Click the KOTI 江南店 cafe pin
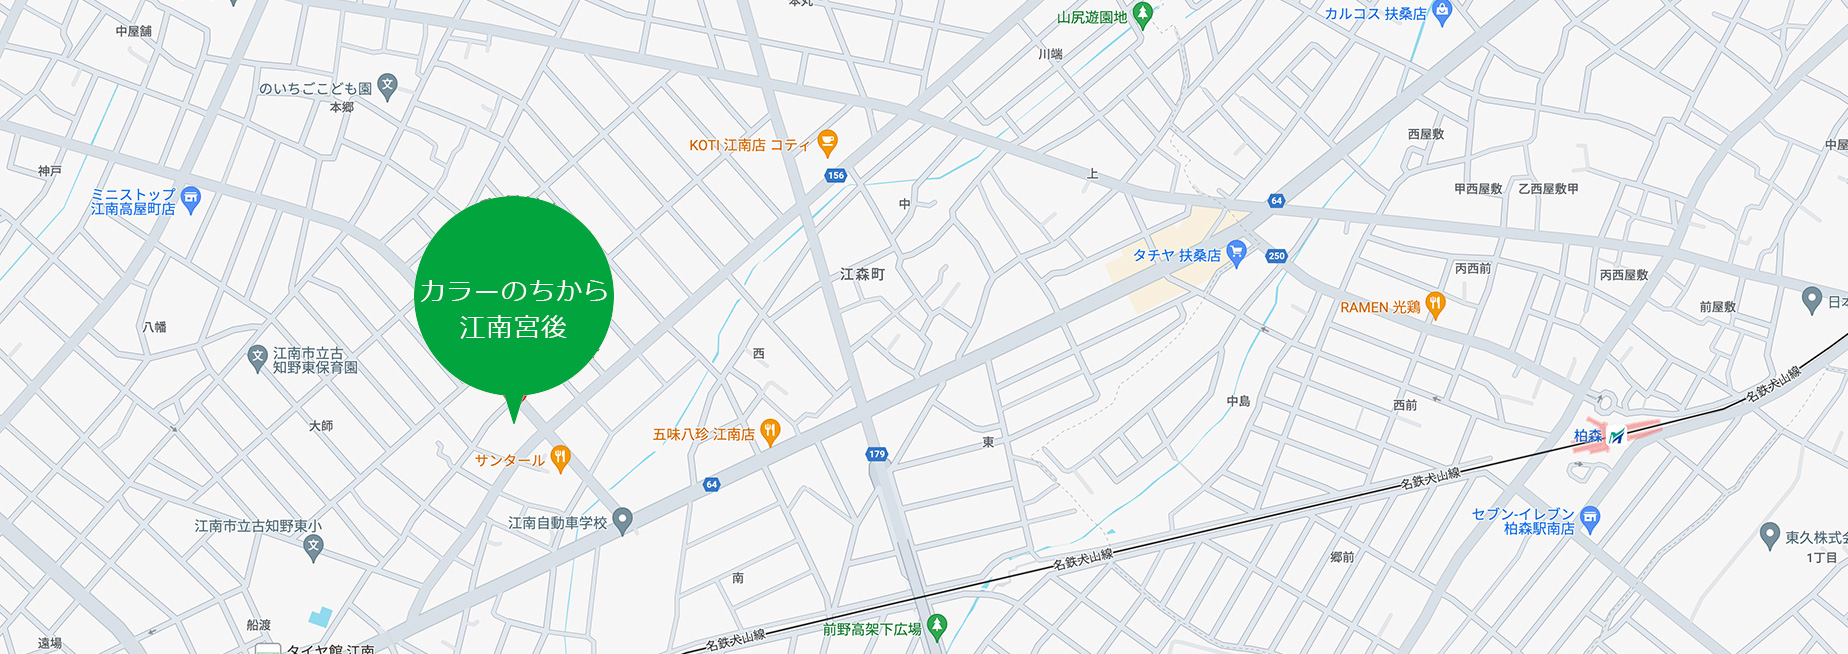The width and height of the screenshot is (1848, 654). point(827,143)
